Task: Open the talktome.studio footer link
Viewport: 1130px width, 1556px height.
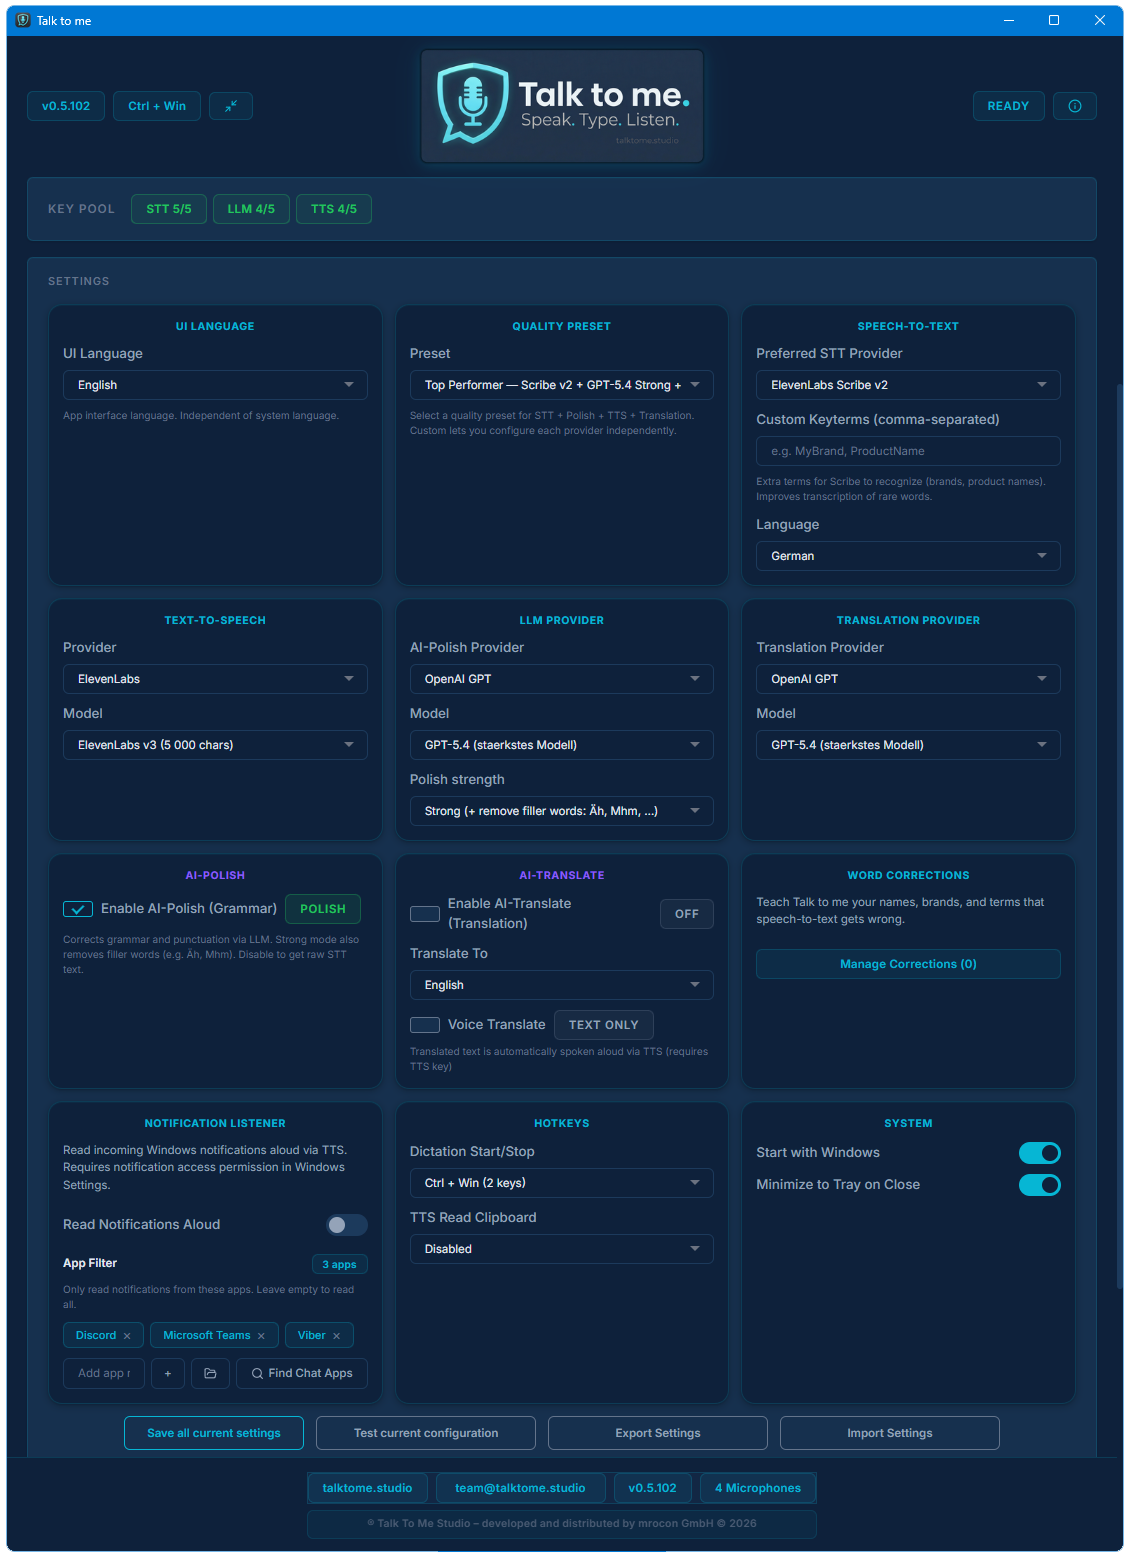Action: tap(367, 1488)
